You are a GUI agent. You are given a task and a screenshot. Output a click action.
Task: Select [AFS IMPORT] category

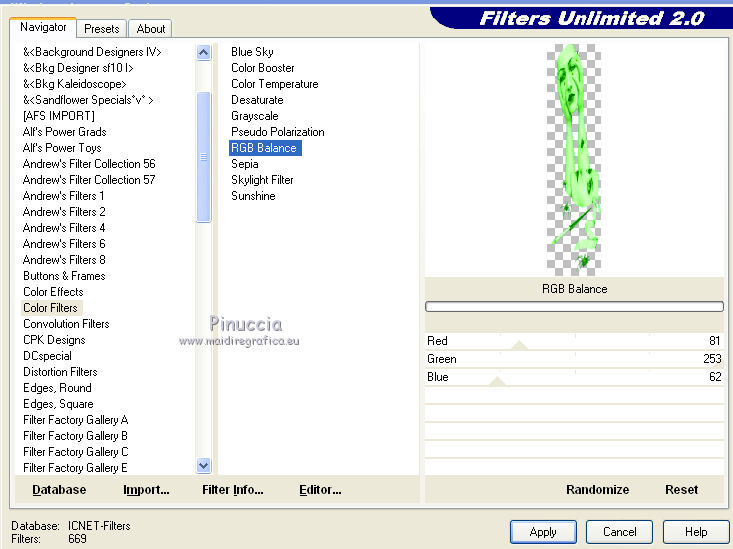tap(58, 116)
